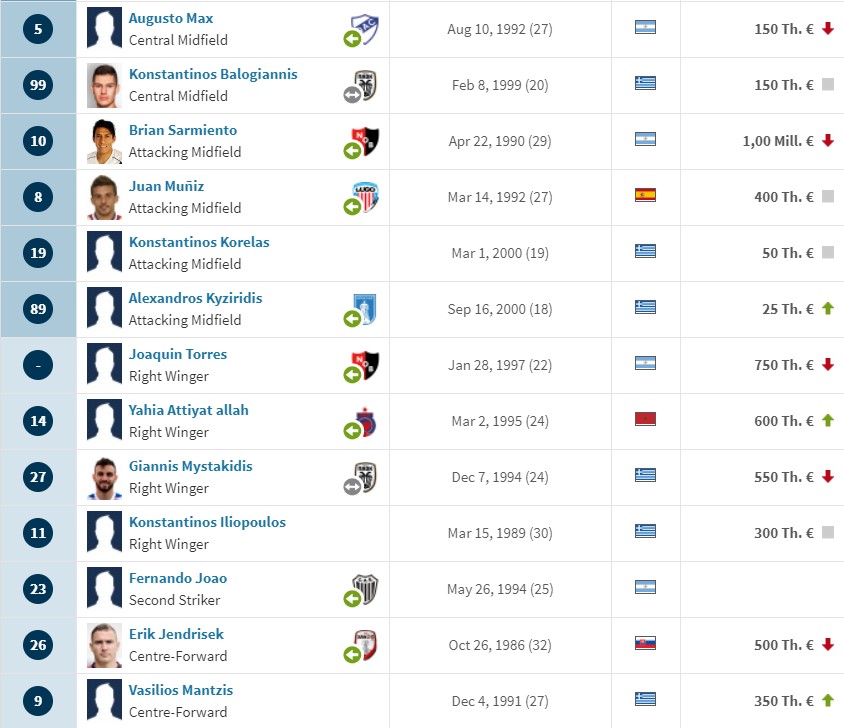
Task: Click Alexandros Kyziridis's blue club crest
Action: [364, 309]
